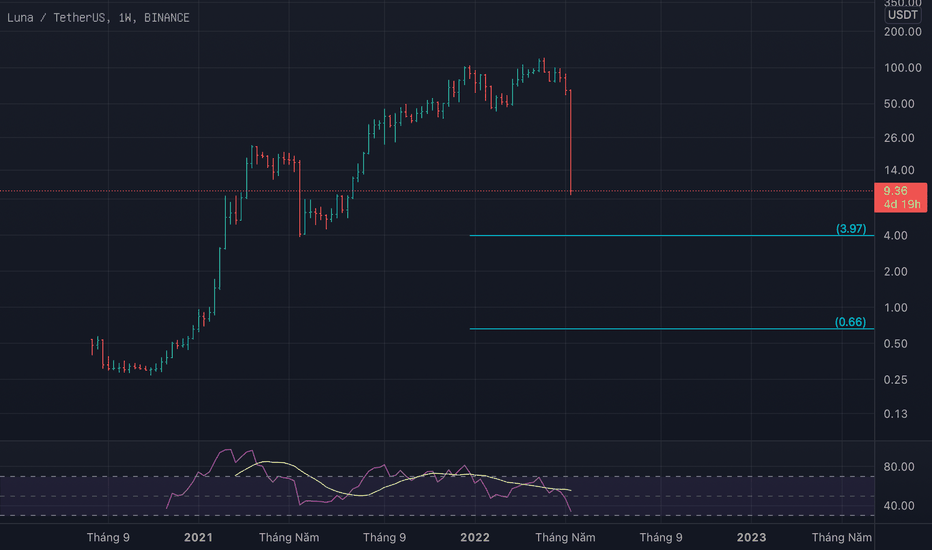Select the cyan horizontal line at 3.97

[650, 236]
